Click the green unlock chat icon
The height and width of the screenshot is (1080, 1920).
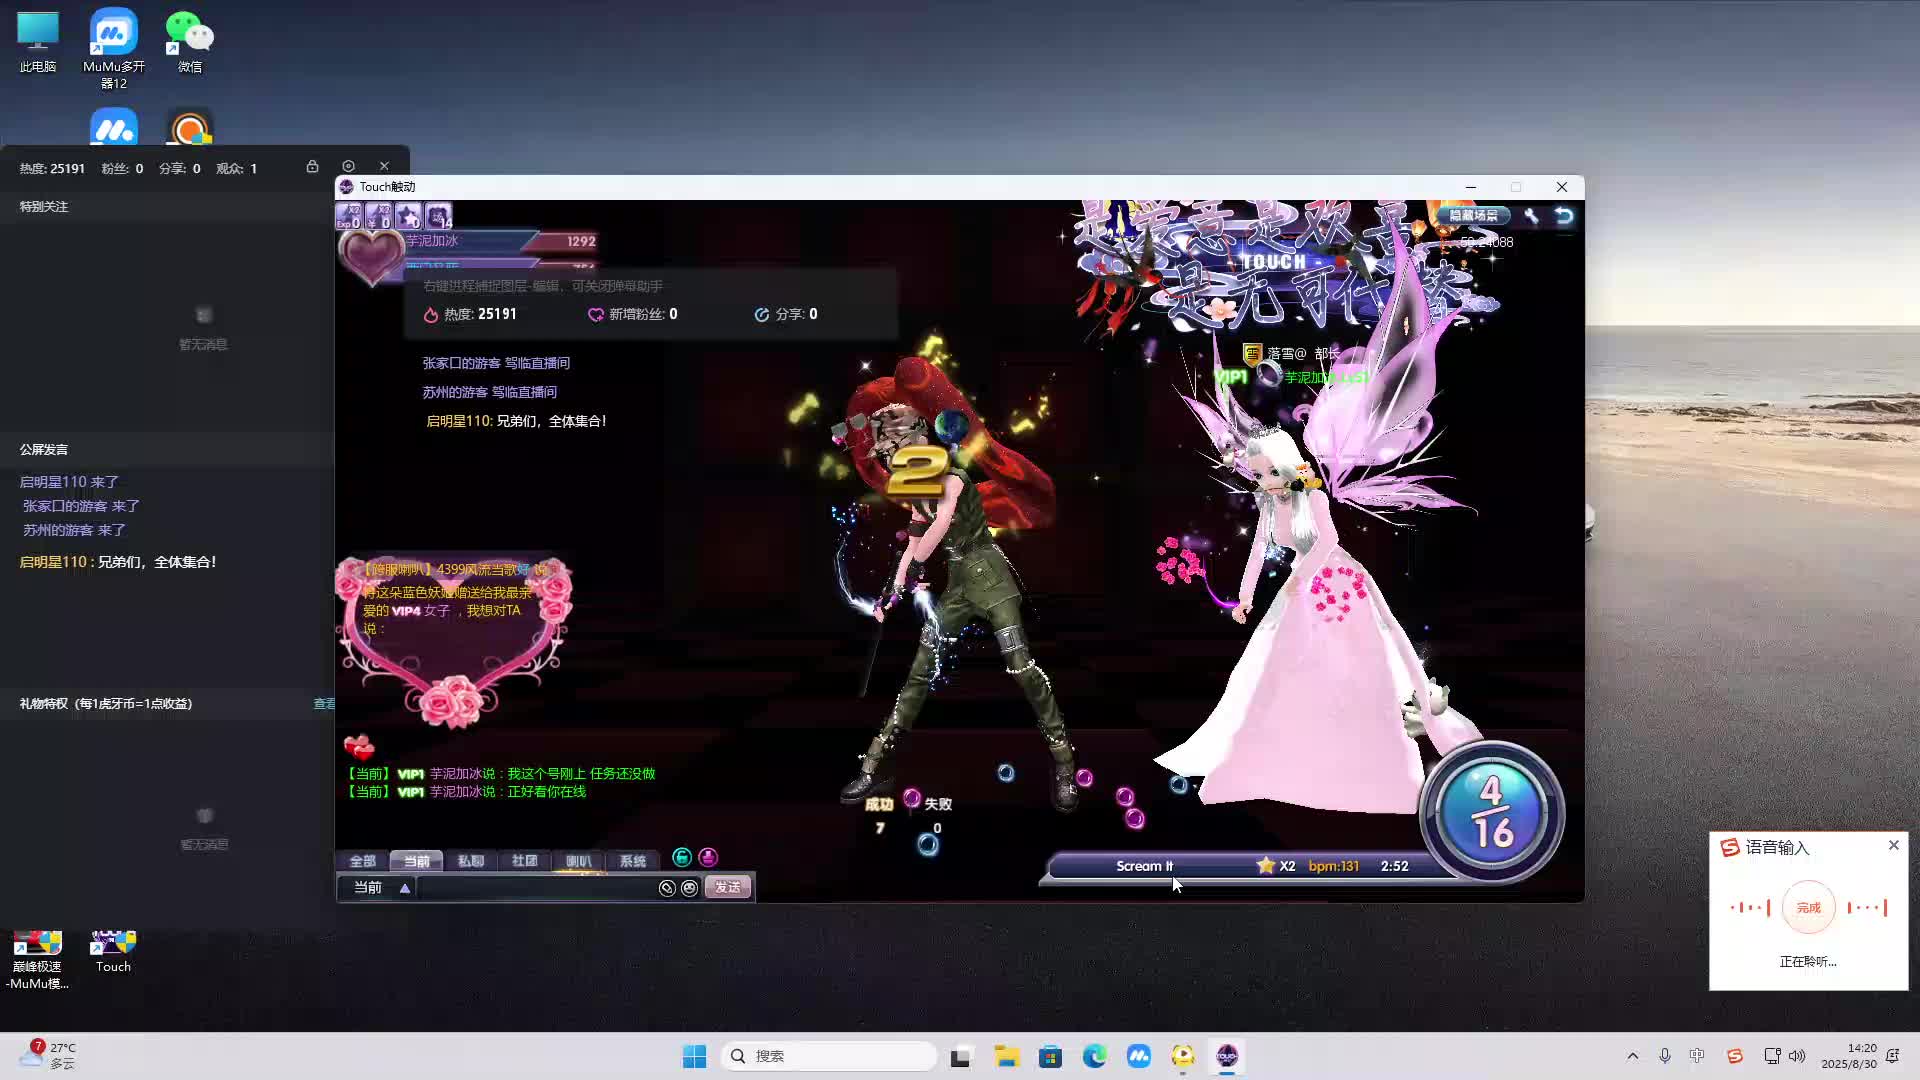pyautogui.click(x=682, y=858)
